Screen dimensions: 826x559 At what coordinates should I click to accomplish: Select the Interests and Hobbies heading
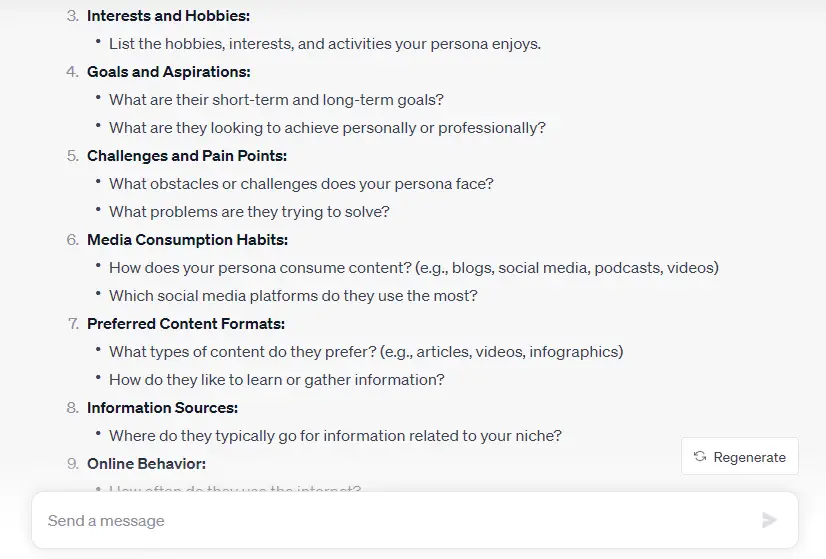click(x=168, y=16)
